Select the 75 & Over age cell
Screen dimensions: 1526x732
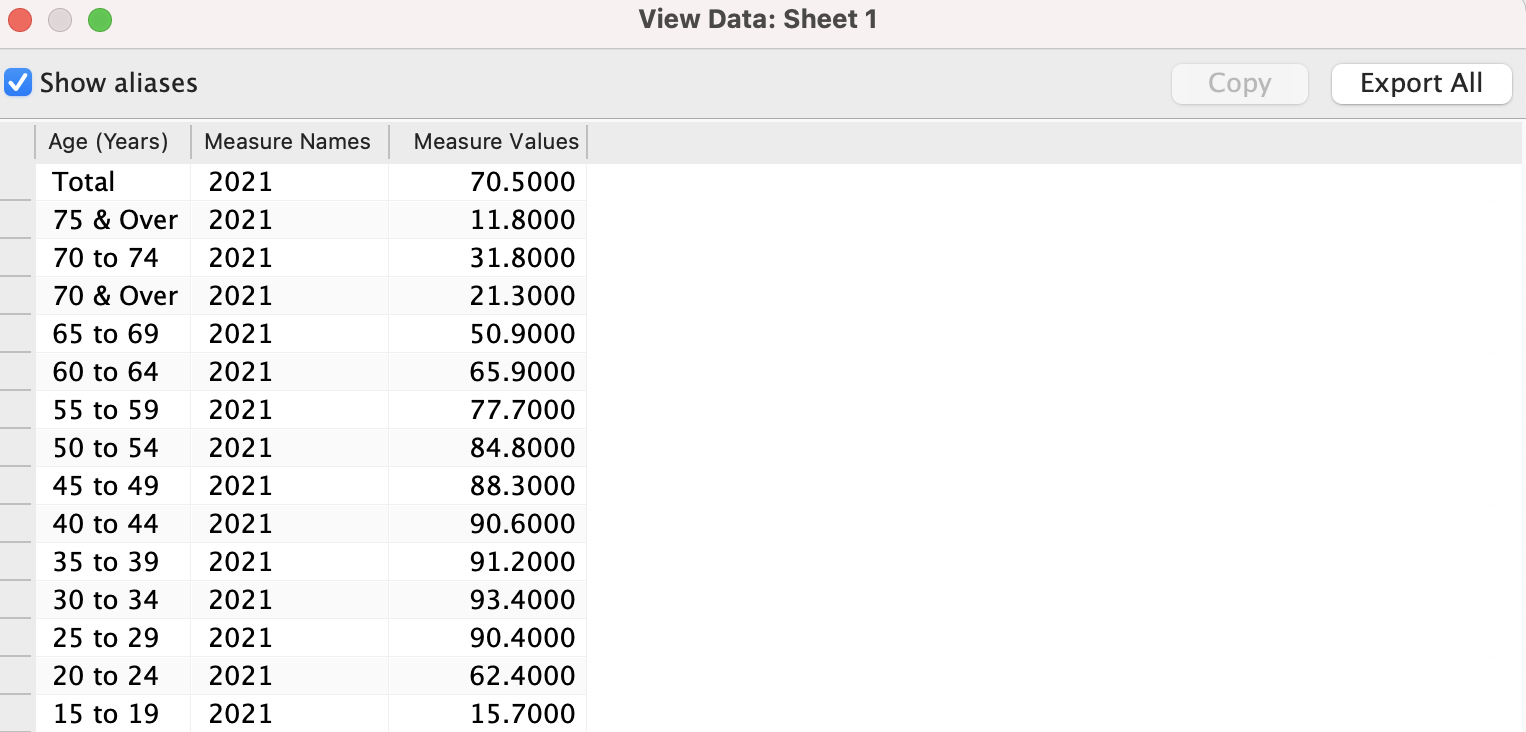click(x=115, y=220)
